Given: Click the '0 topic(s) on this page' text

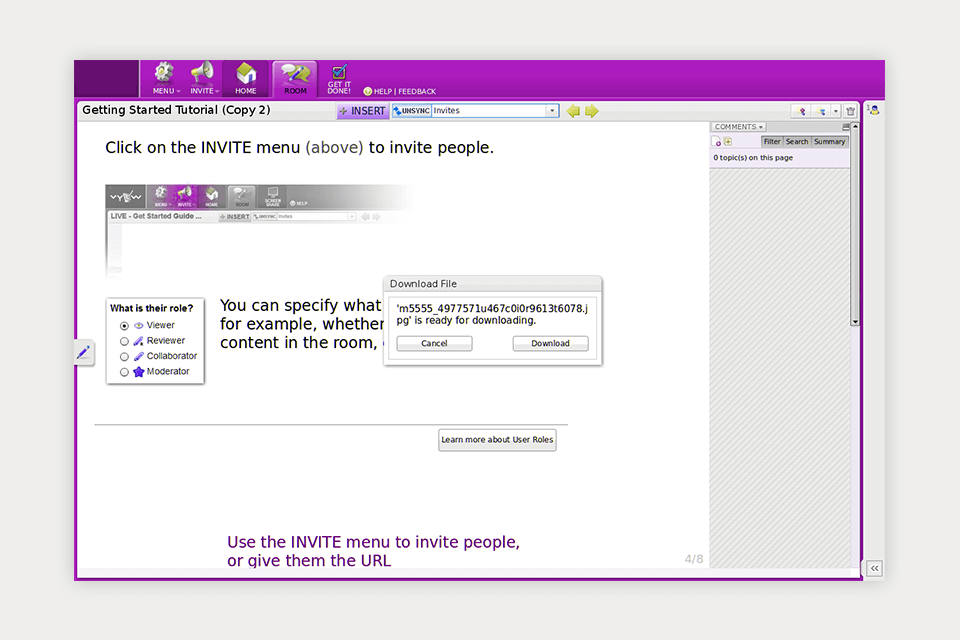Looking at the screenshot, I should [x=753, y=158].
